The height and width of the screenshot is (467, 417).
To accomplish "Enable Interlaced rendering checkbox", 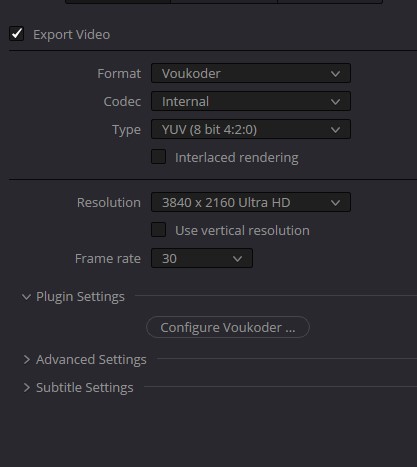I will click(158, 157).
